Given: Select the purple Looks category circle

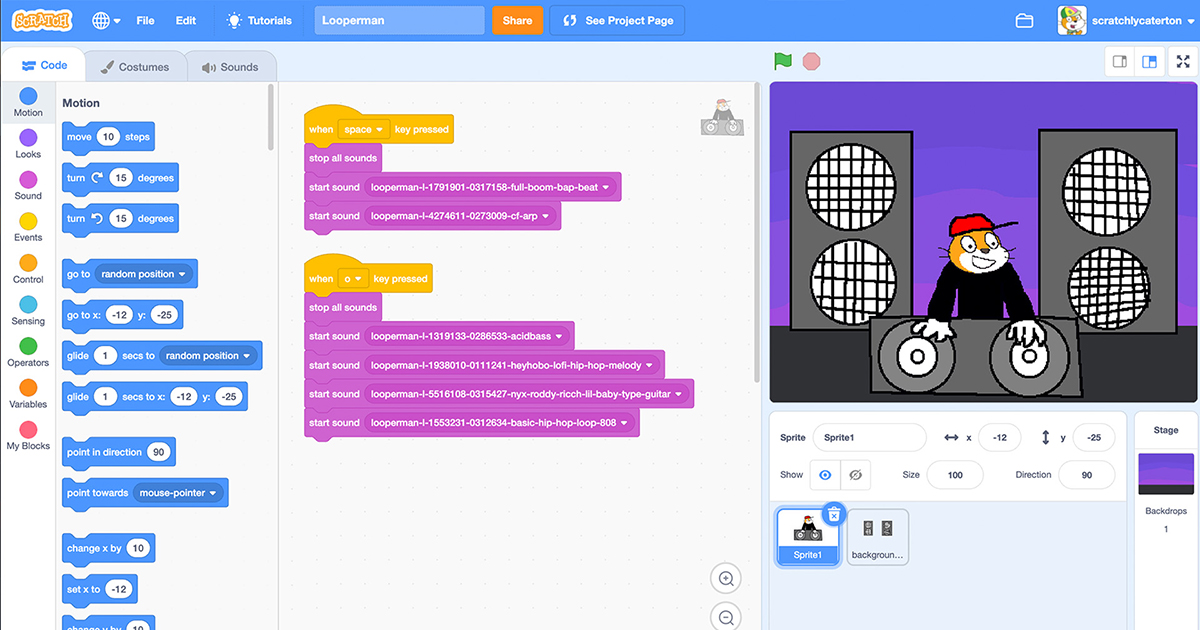Looking at the screenshot, I should coord(28,137).
